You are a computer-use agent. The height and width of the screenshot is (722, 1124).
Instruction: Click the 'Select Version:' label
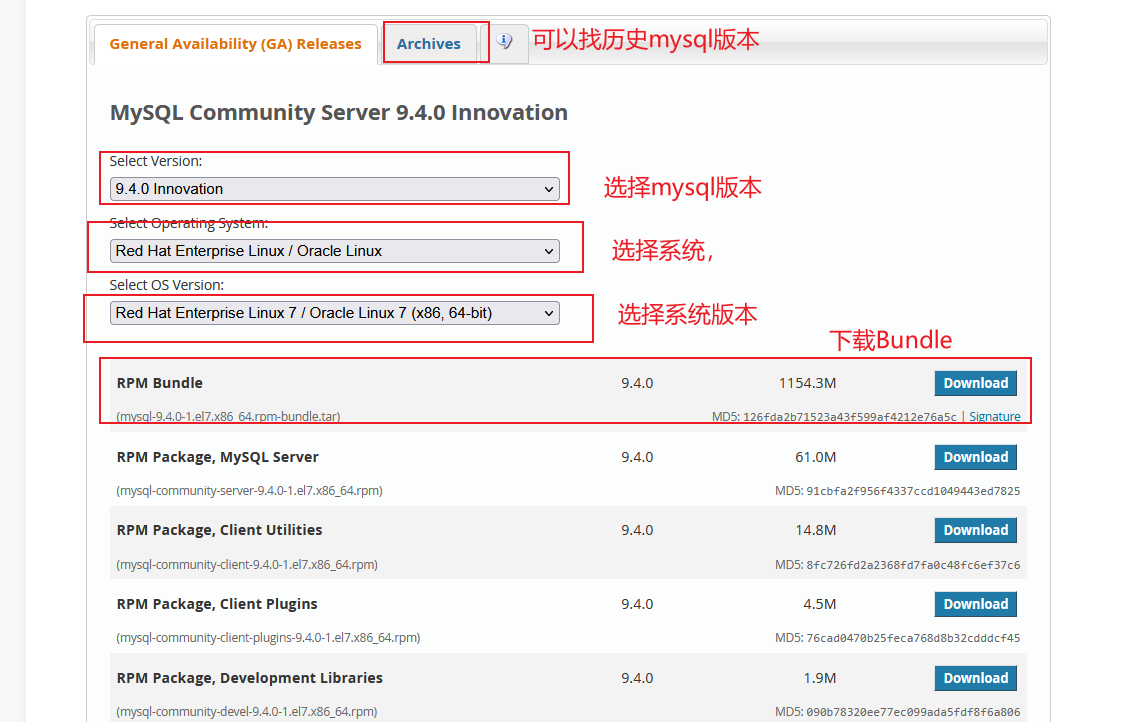coord(156,161)
